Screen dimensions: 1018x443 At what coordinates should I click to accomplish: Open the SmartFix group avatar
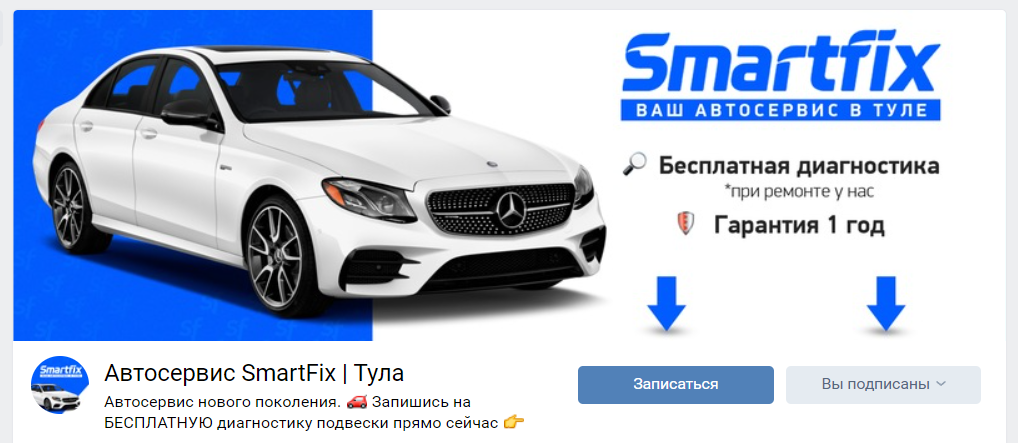[x=60, y=385]
